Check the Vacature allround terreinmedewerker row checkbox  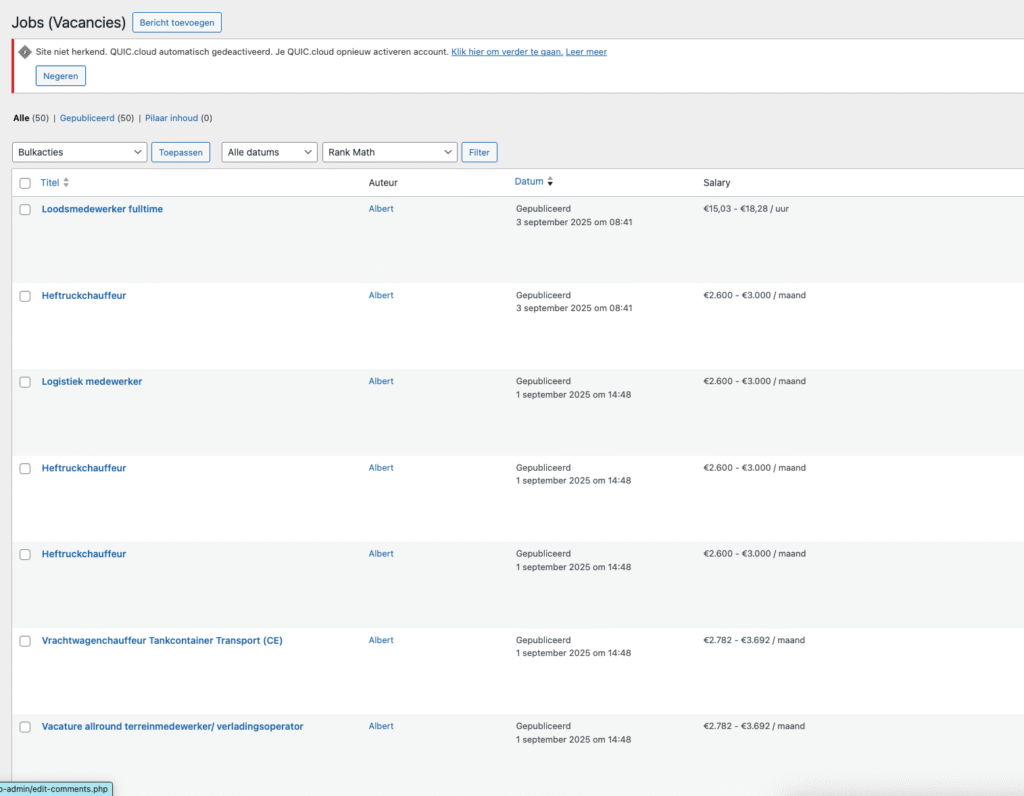click(25, 727)
